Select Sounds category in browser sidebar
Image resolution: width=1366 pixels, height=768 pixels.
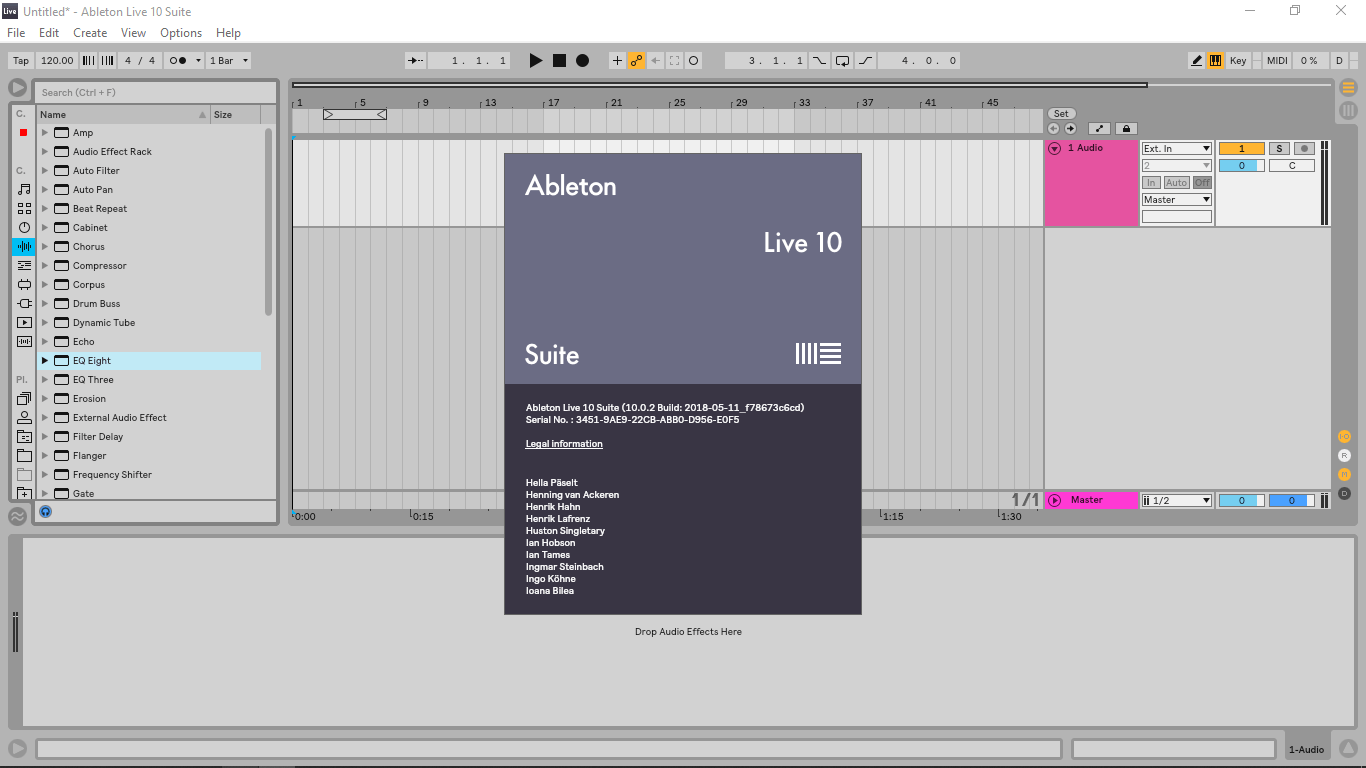coord(24,189)
